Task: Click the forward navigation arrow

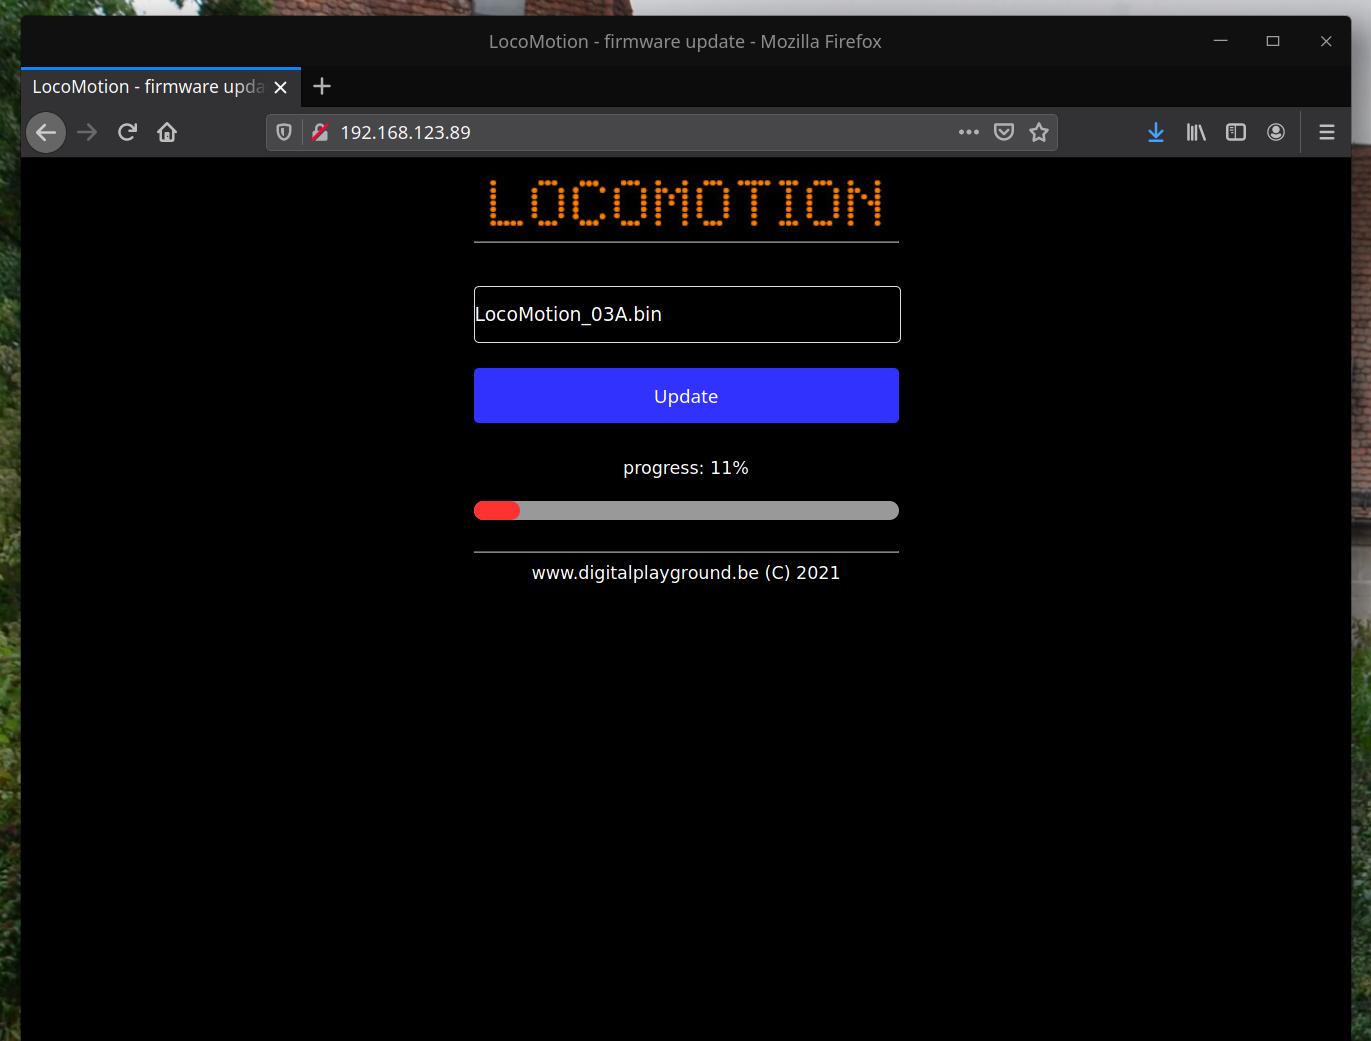Action: click(87, 132)
